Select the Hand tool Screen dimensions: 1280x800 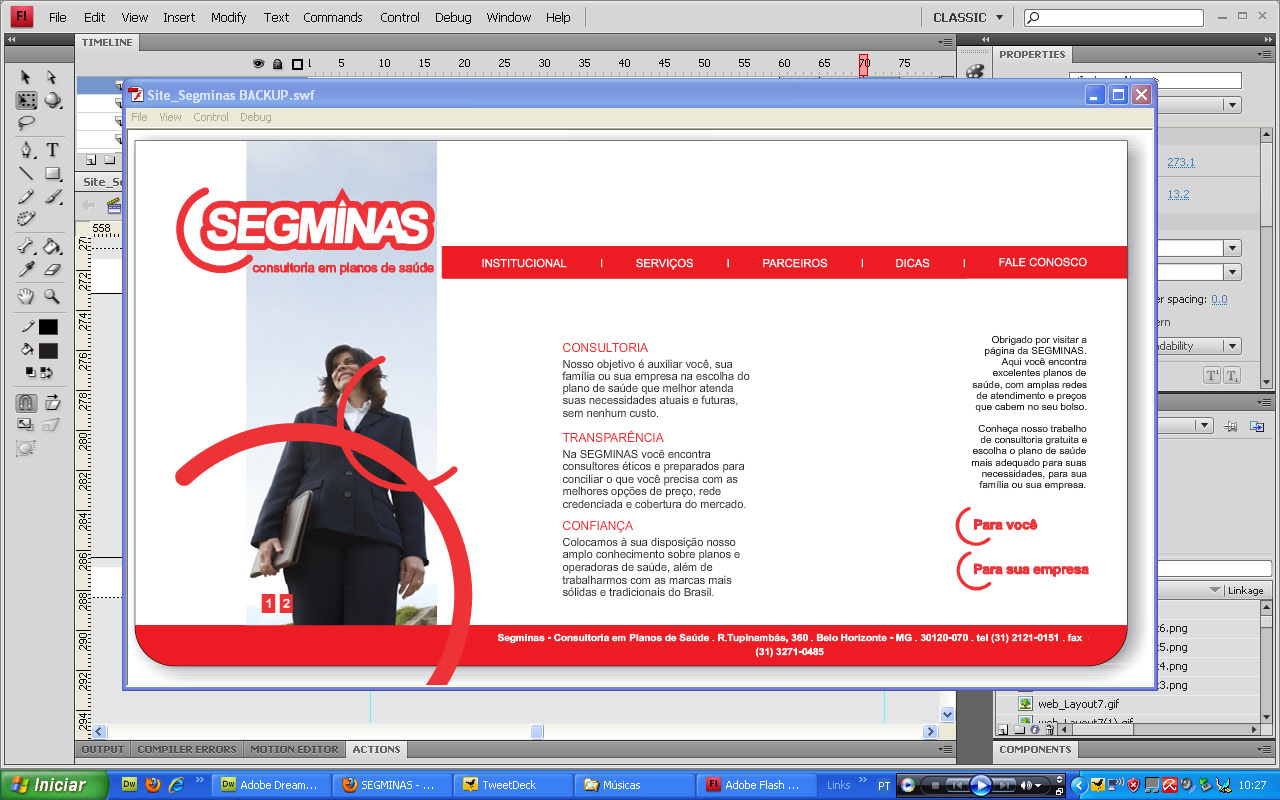click(26, 296)
